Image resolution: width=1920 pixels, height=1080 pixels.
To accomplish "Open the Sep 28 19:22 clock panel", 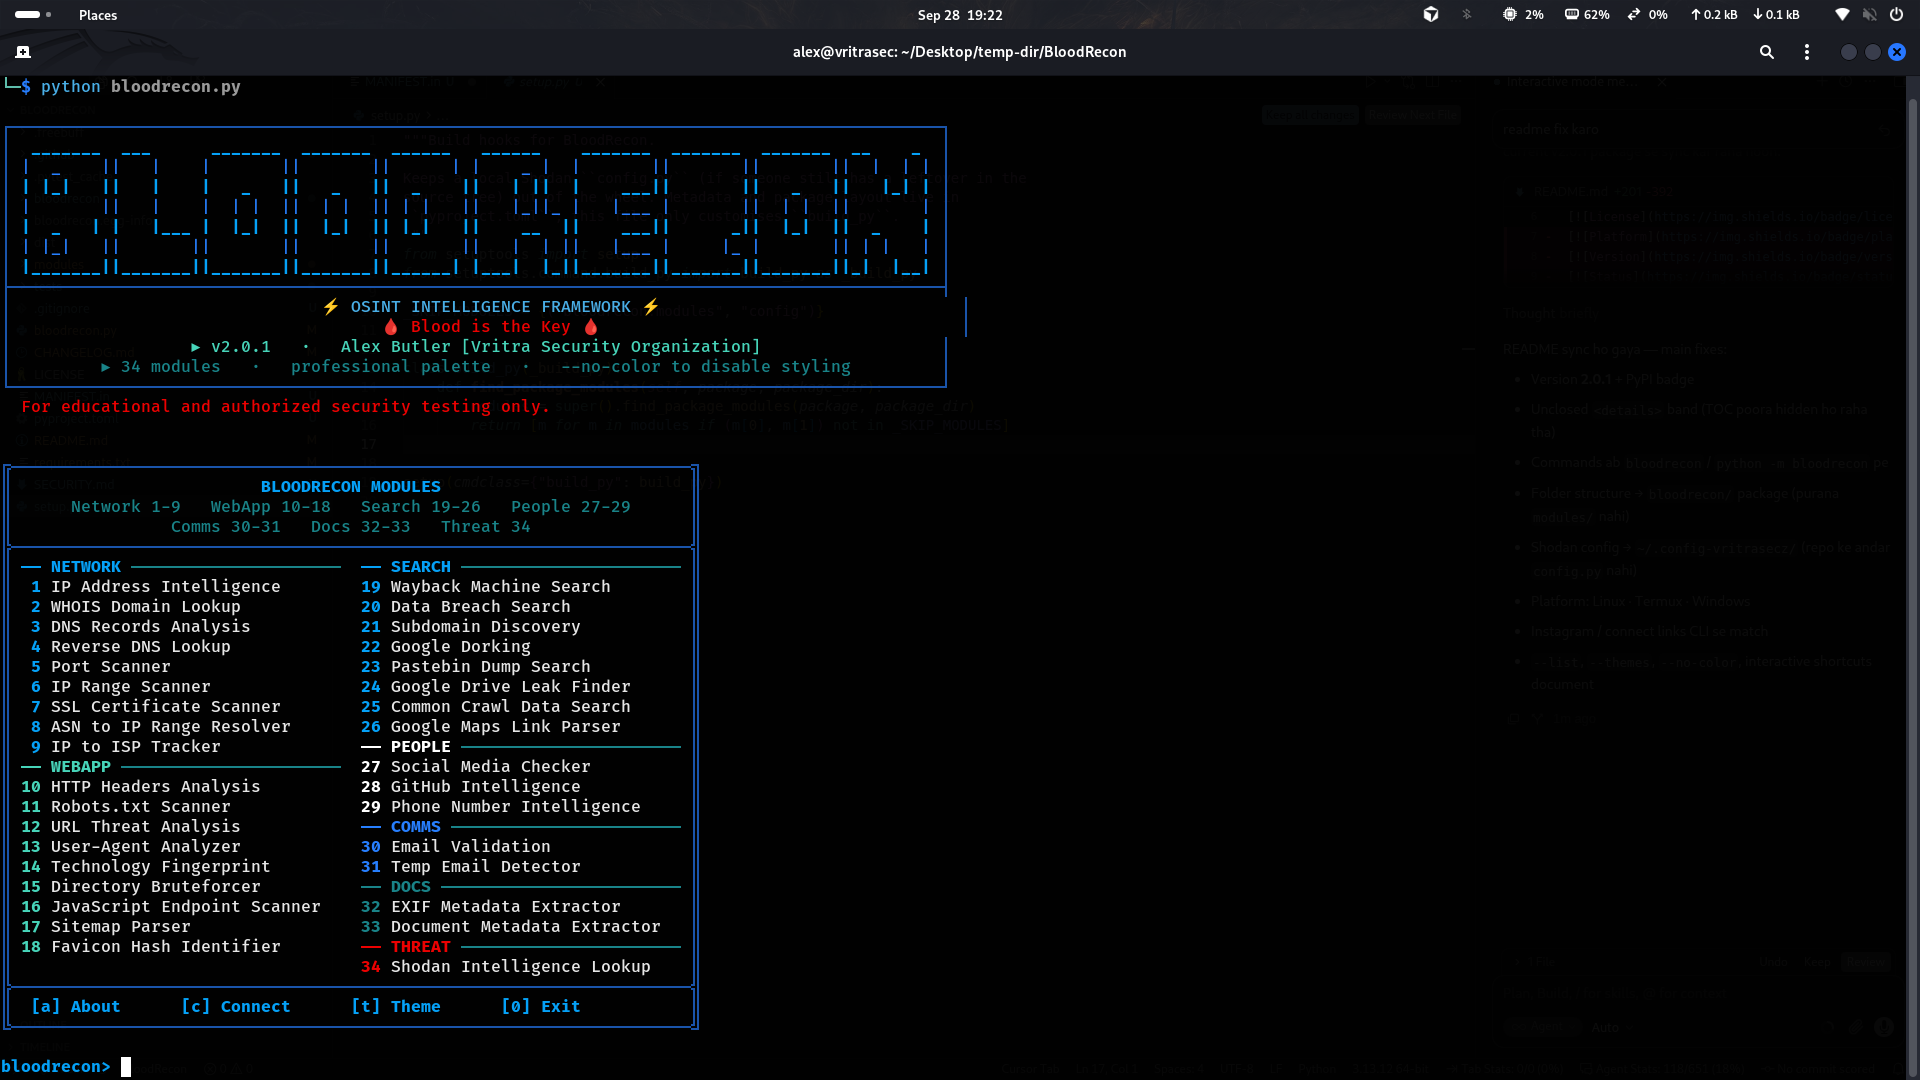I will 960,15.
